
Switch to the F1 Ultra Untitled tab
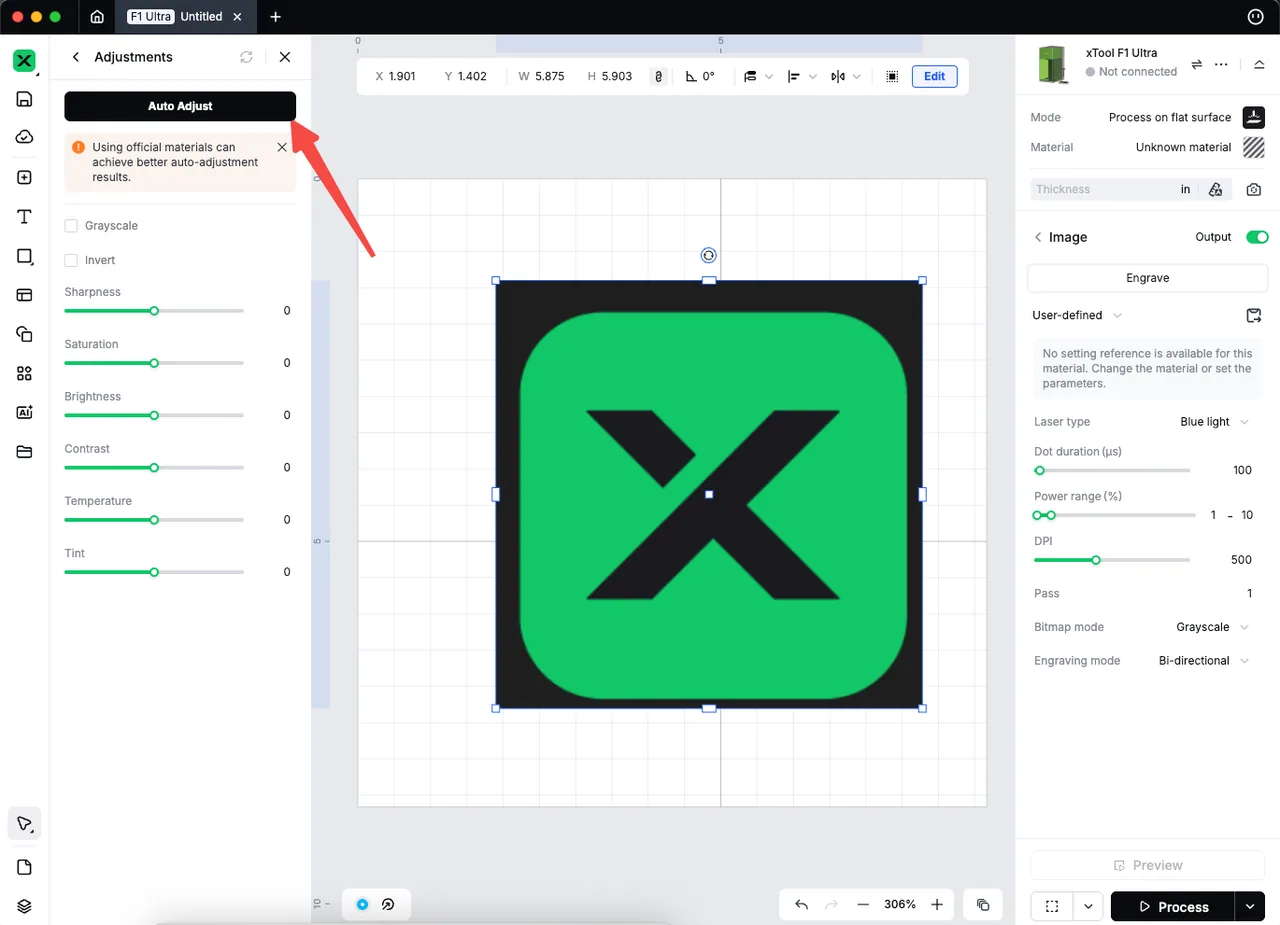coord(185,17)
